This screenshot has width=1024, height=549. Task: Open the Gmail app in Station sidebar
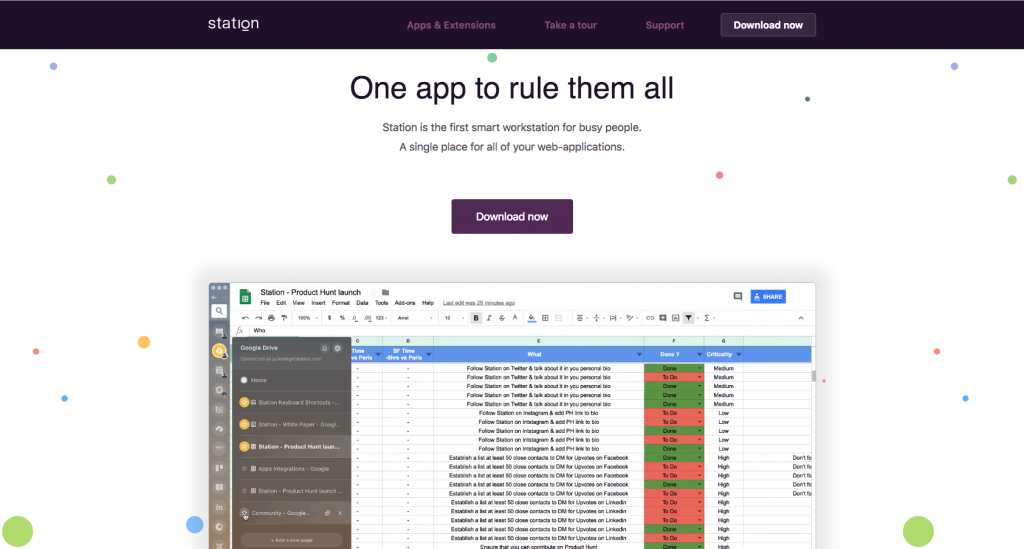(219, 331)
